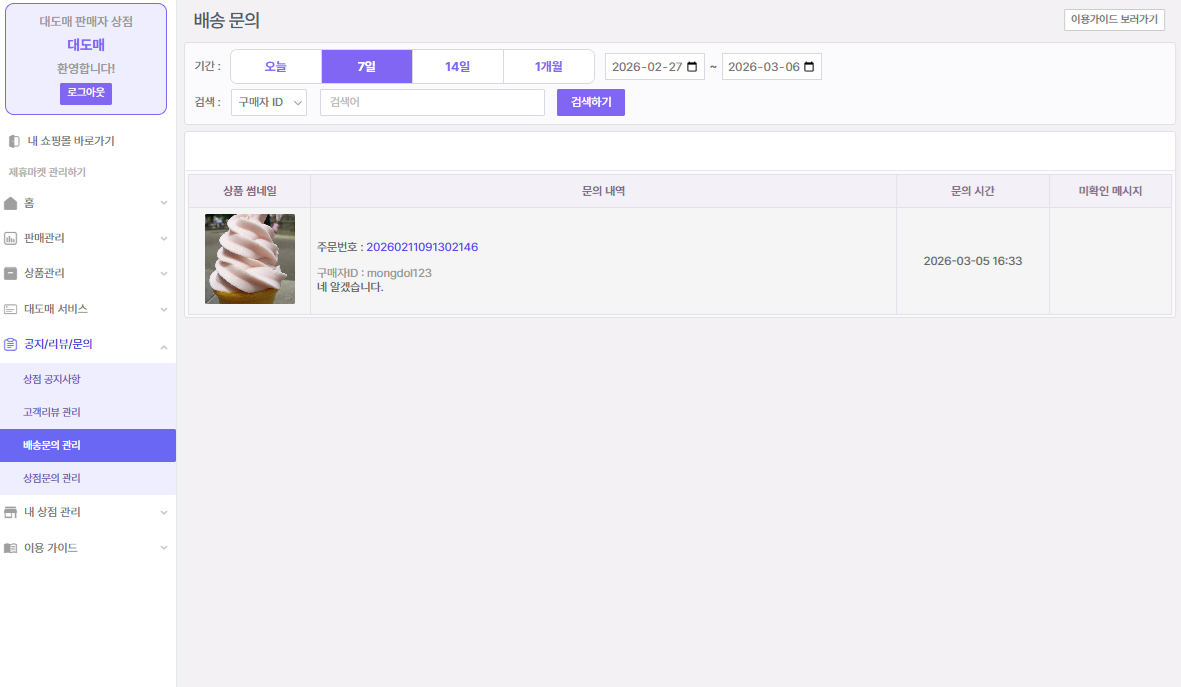
Task: Collapse the 공지/리뷰/문의 menu chevron
Action: tap(164, 344)
